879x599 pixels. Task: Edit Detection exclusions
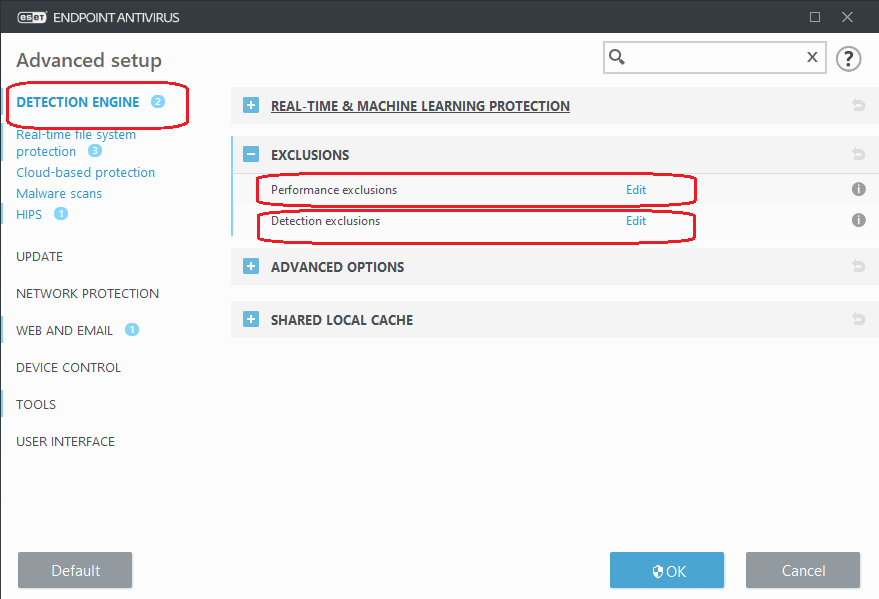point(636,221)
